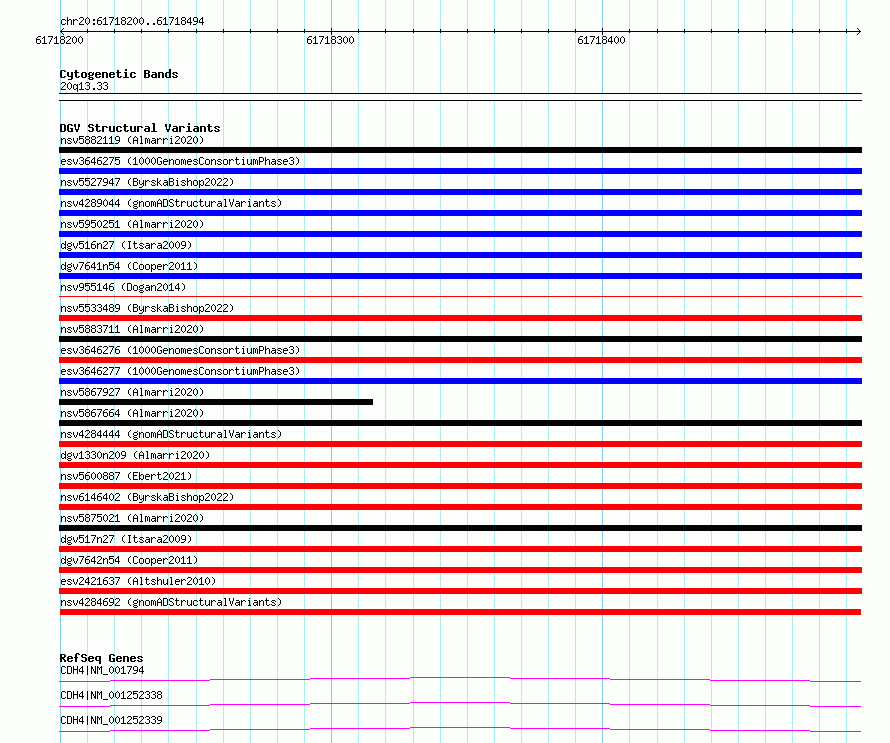
Task: Click the nsv5882119 (Almarri2020) variant label
Action: [132, 140]
